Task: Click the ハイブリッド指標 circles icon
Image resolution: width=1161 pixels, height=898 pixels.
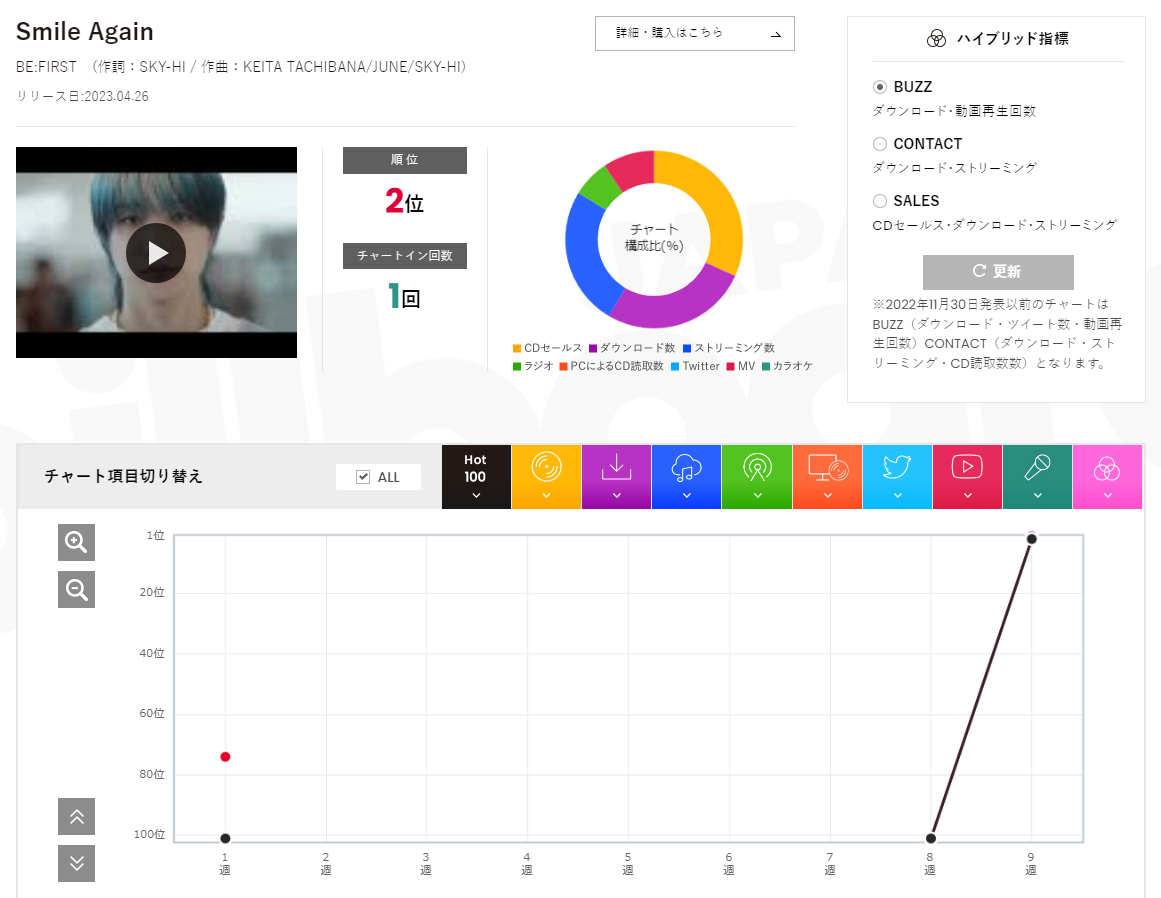Action: point(936,38)
